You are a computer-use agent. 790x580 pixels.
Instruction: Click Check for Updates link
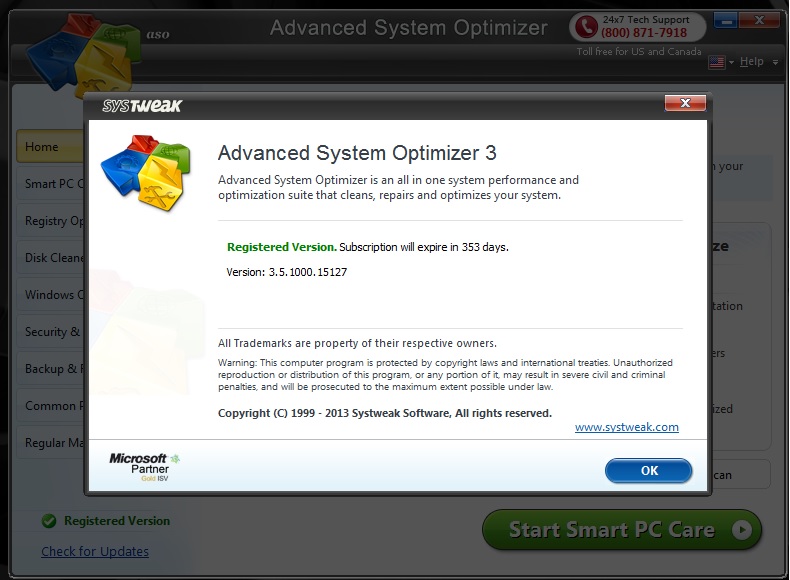(95, 551)
